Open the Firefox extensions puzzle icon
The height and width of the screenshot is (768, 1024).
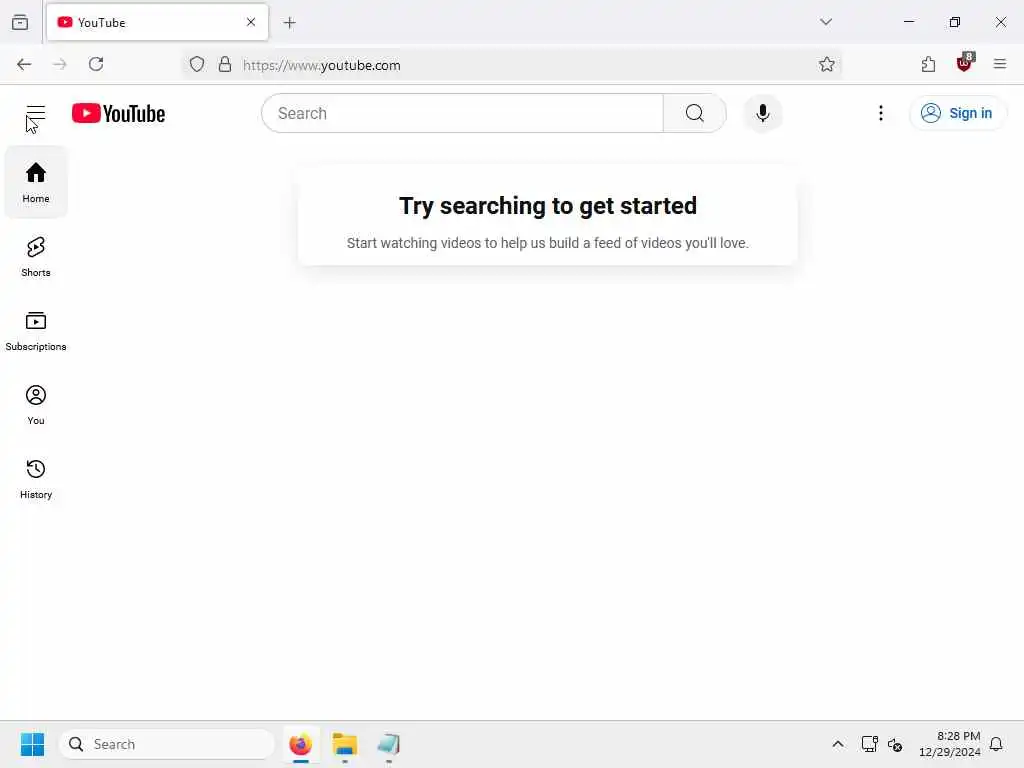[928, 64]
